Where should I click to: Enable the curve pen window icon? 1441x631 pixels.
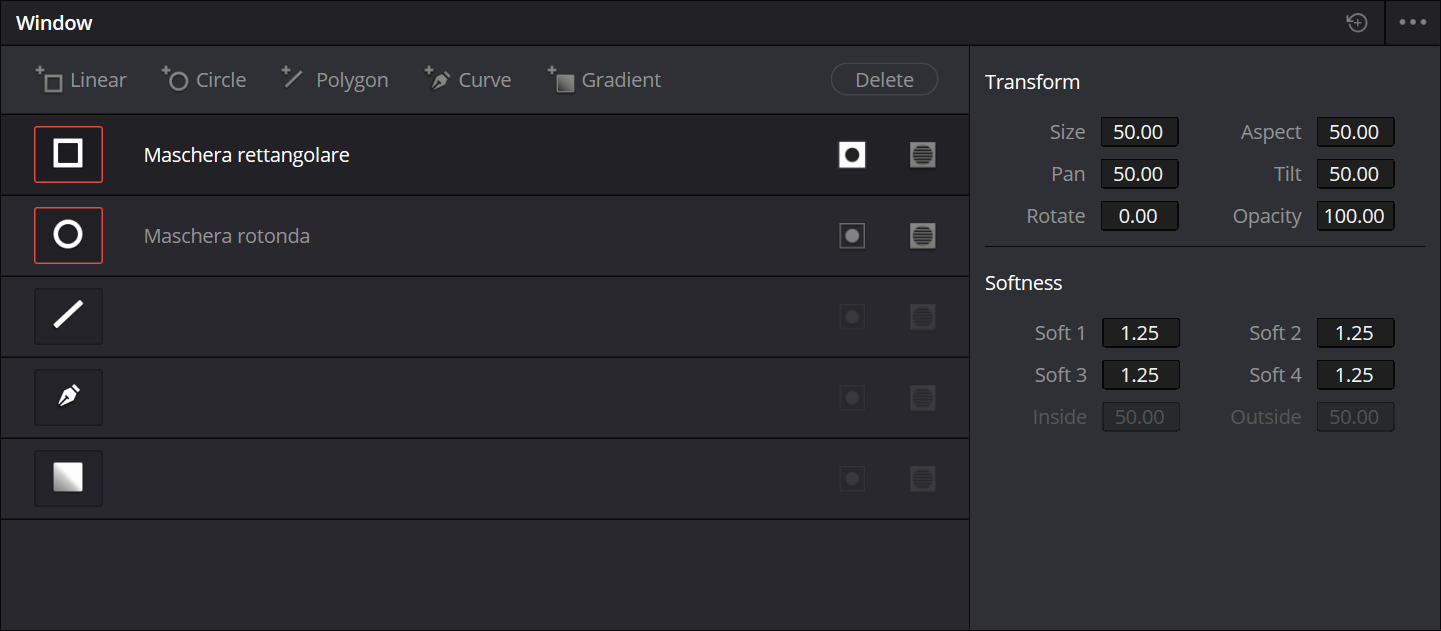point(68,398)
